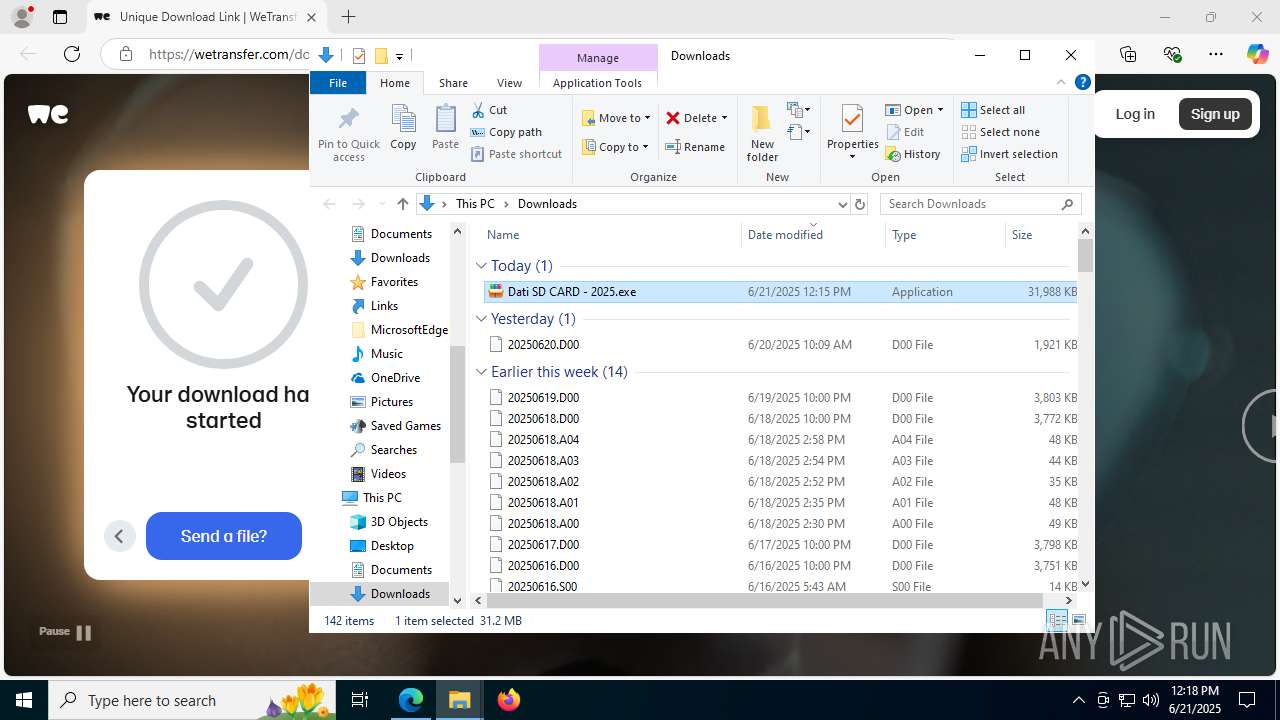Click the Paste ribbon button
This screenshot has width=1280, height=720.
click(x=445, y=128)
